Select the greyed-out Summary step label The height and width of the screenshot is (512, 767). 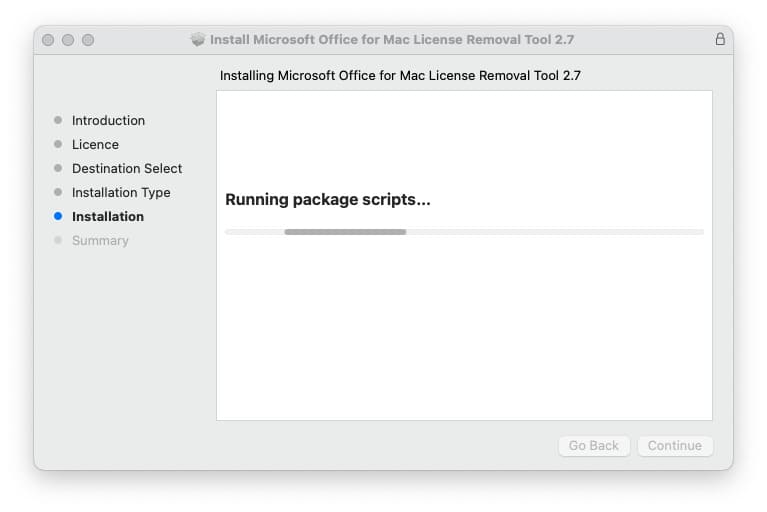100,240
